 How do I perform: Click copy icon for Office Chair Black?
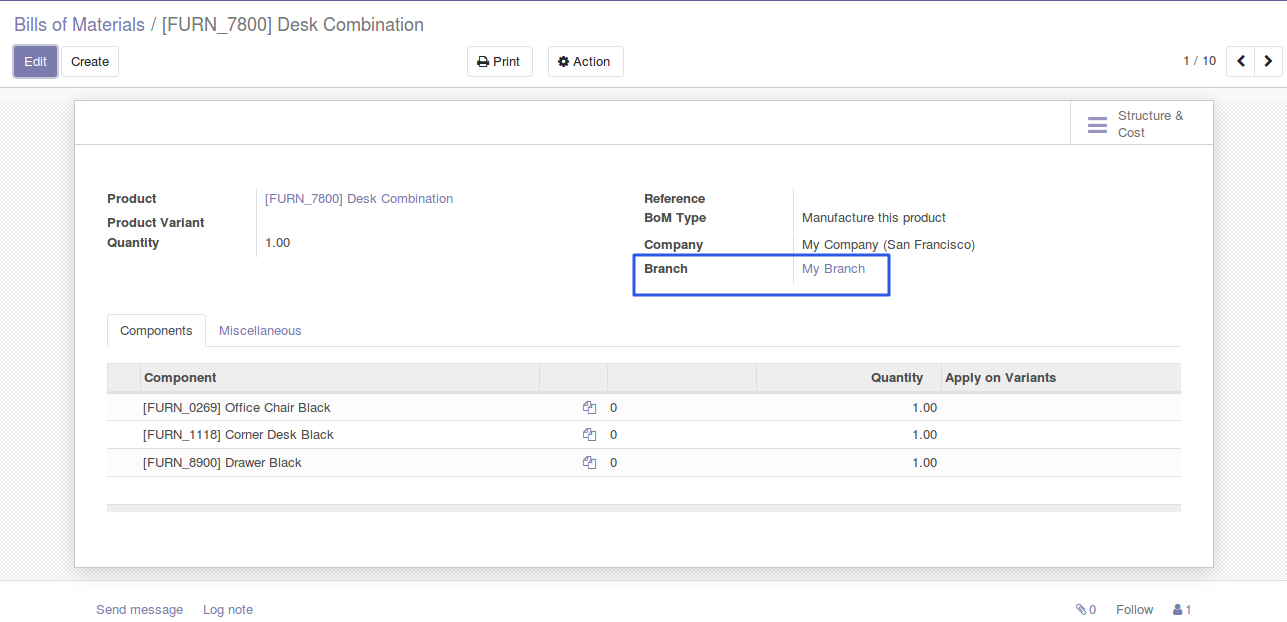pyautogui.click(x=589, y=408)
